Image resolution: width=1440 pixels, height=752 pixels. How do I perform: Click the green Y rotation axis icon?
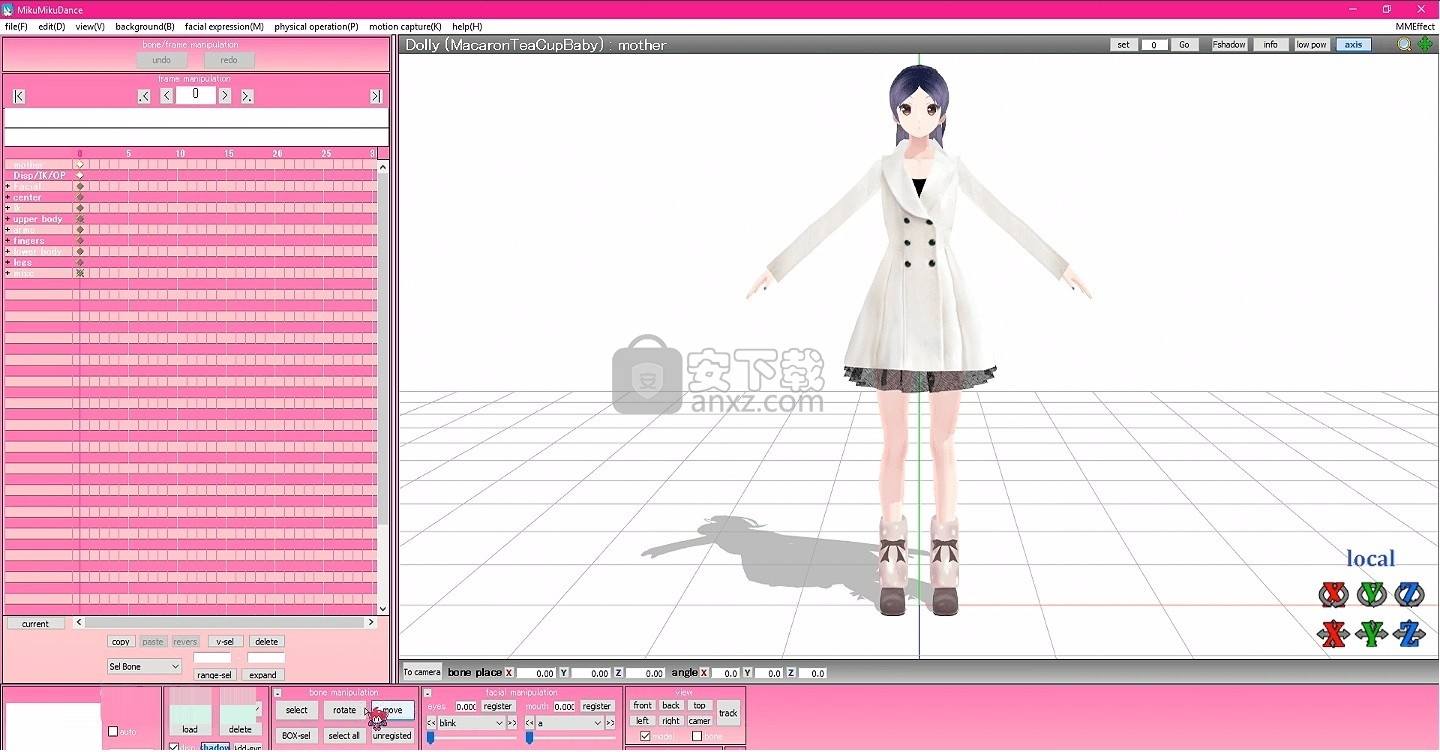[x=1372, y=594]
